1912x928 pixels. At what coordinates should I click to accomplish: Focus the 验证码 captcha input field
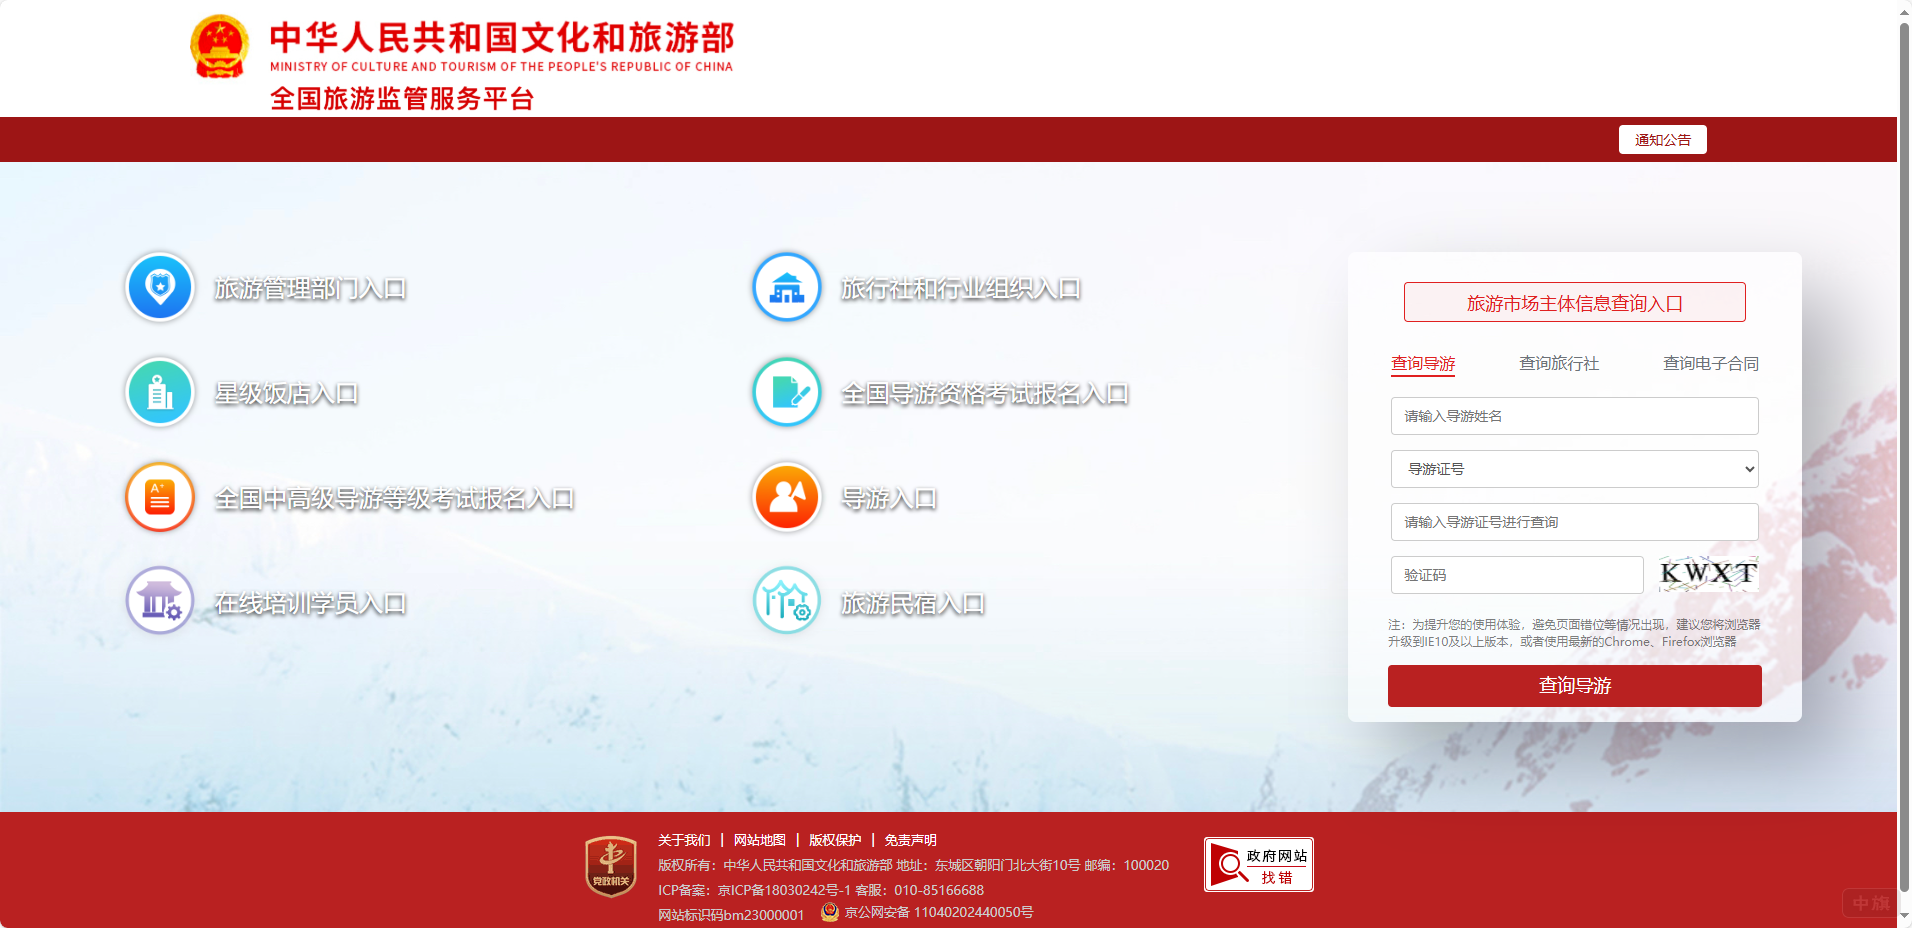1516,575
